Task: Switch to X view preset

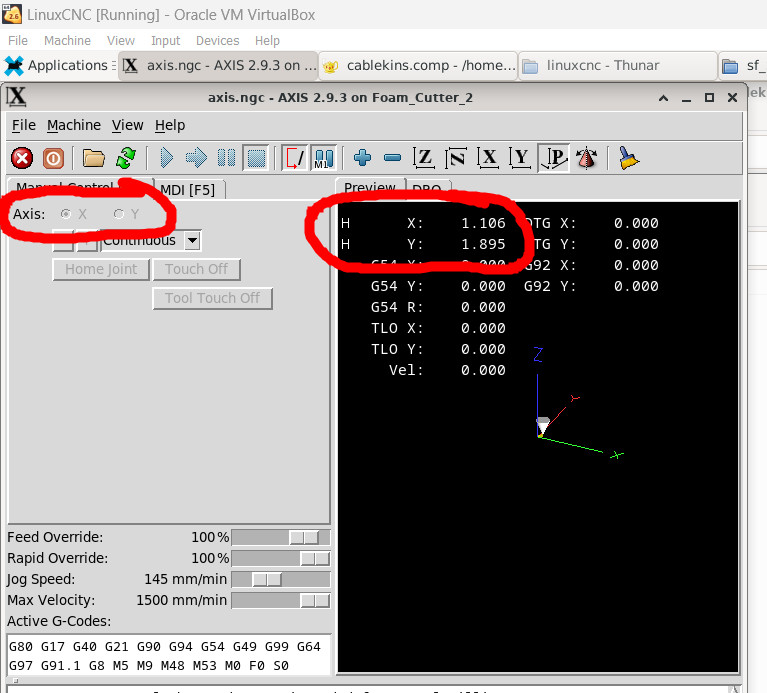Action: click(488, 157)
